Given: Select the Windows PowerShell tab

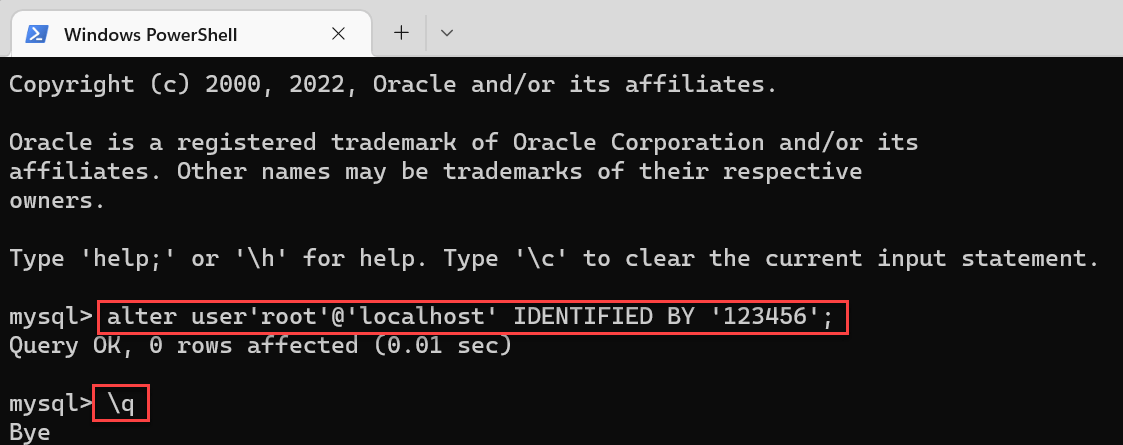Looking at the screenshot, I should coord(191,34).
